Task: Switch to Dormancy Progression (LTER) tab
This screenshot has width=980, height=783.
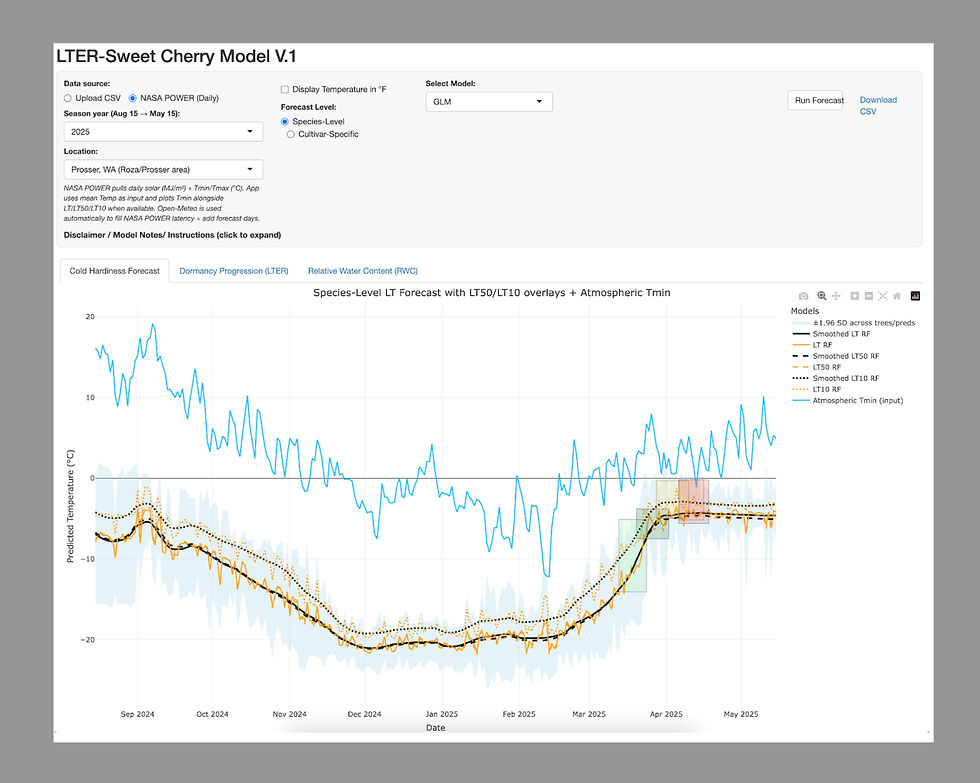Action: (234, 271)
